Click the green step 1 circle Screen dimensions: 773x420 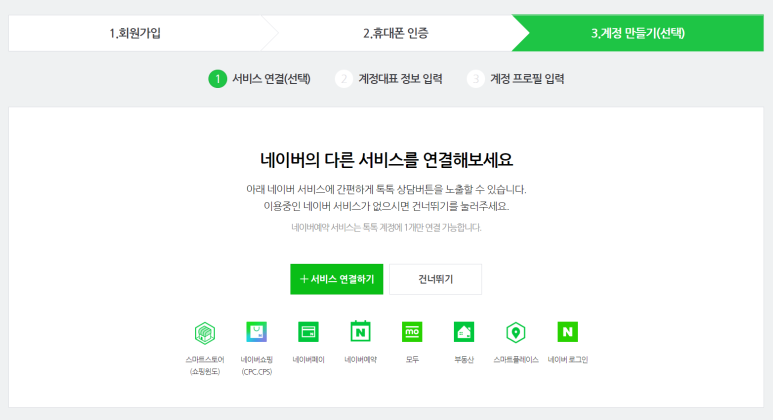pos(217,79)
